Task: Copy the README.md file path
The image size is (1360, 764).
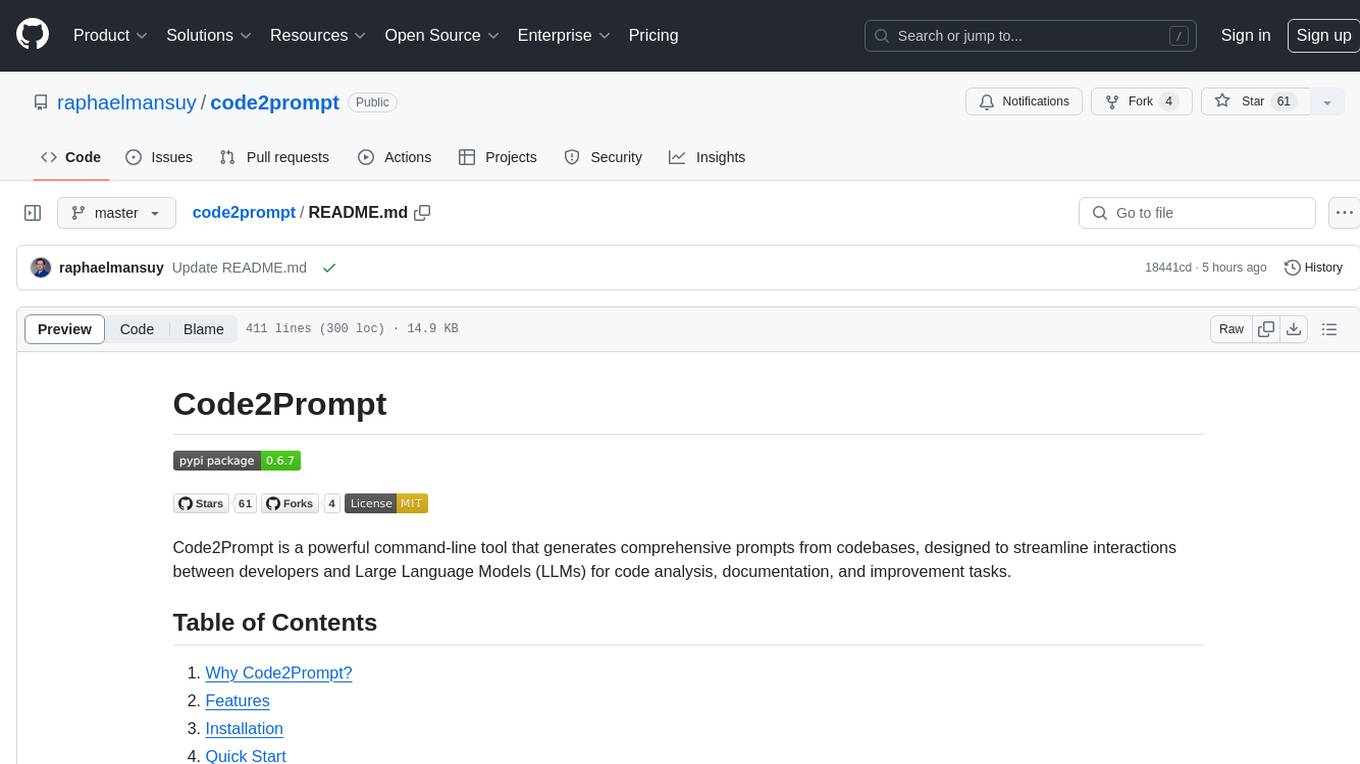Action: pos(422,213)
